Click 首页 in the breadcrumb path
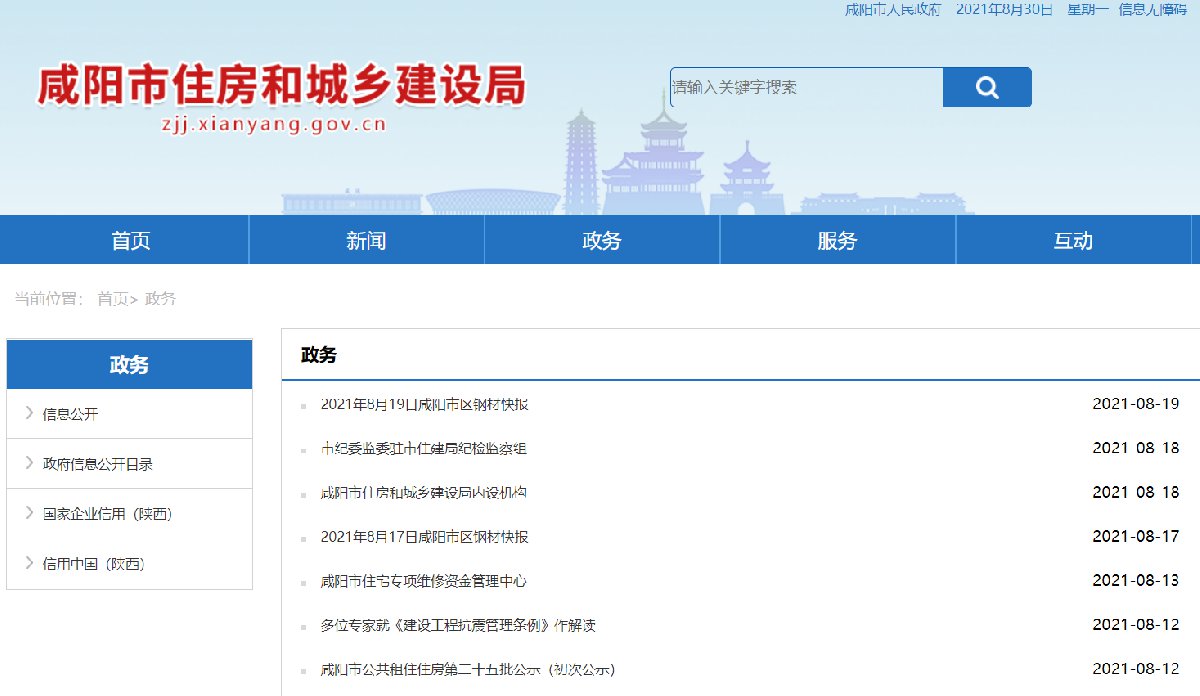 pos(112,299)
